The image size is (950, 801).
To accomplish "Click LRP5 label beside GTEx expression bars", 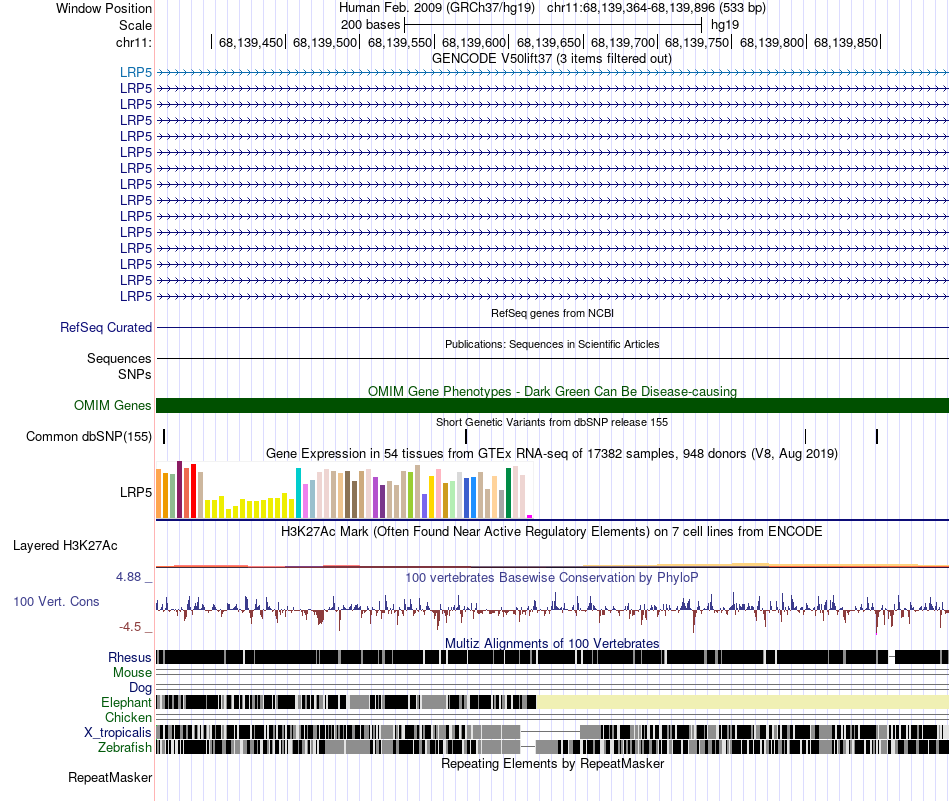I will coord(136,492).
